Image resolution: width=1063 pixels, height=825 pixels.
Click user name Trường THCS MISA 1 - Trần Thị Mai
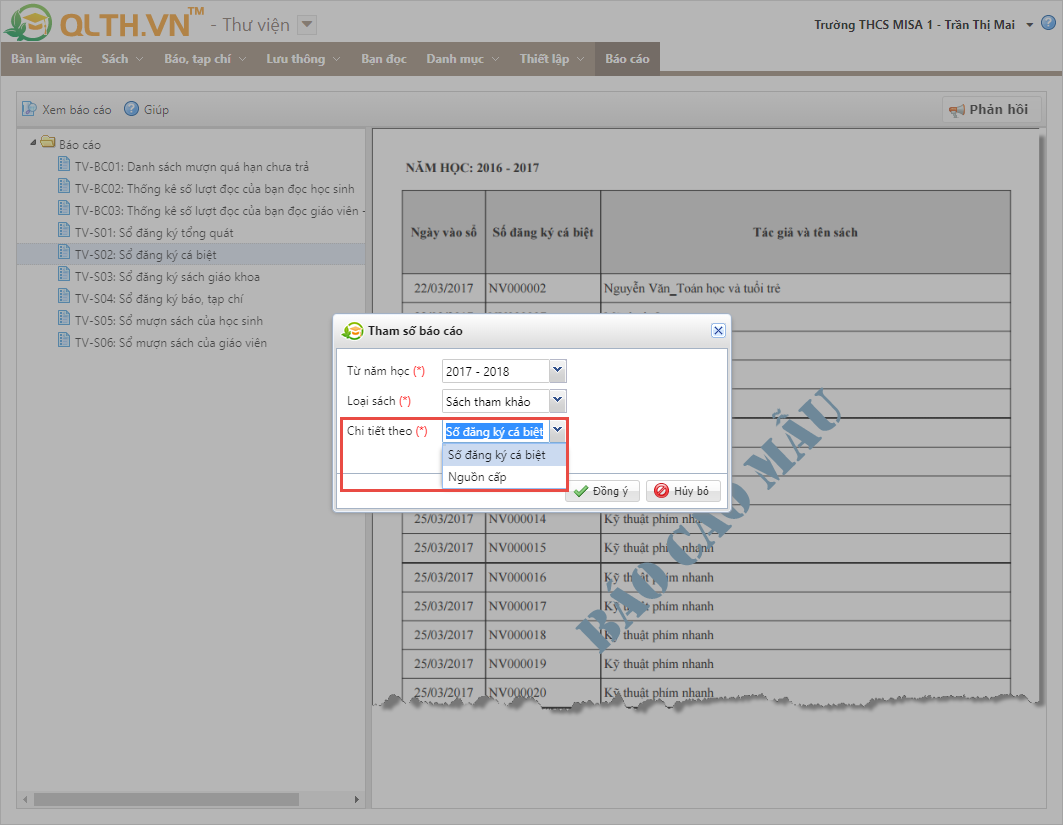click(915, 25)
